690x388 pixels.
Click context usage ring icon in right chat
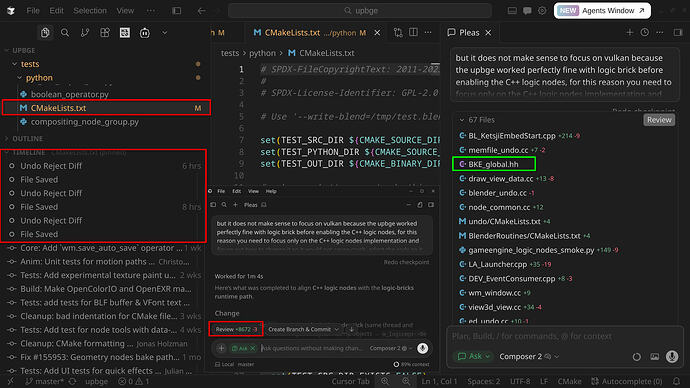point(636,357)
